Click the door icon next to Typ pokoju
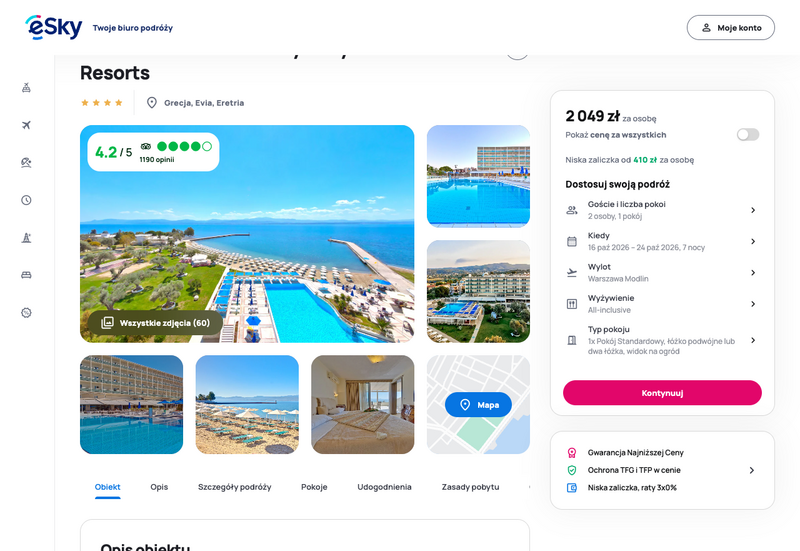800x551 pixels. click(x=572, y=340)
